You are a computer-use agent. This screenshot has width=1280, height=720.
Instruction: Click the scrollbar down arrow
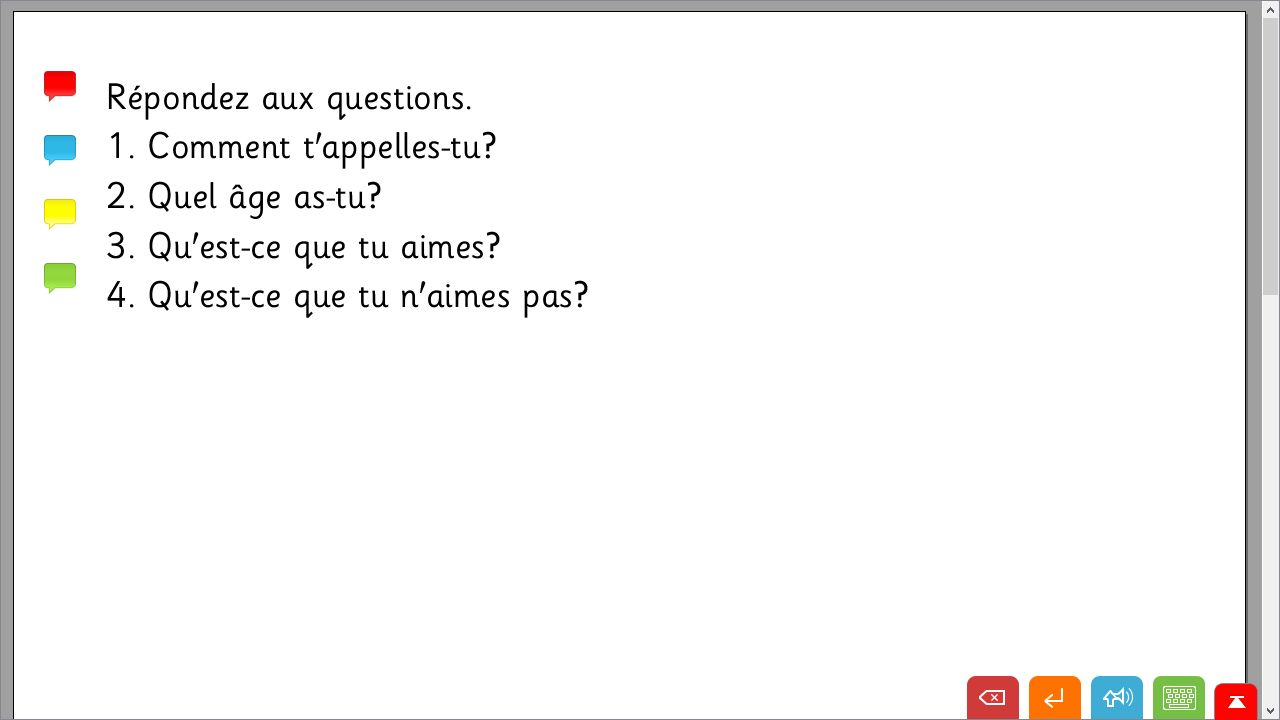[1271, 711]
